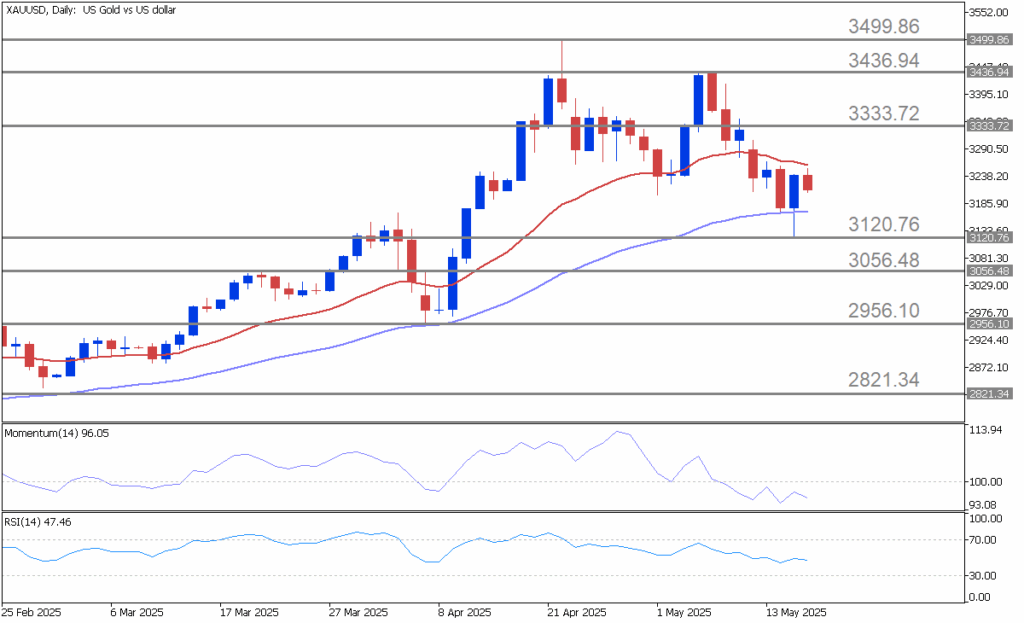Click the 25 Feb 2025 date label

click(x=31, y=613)
